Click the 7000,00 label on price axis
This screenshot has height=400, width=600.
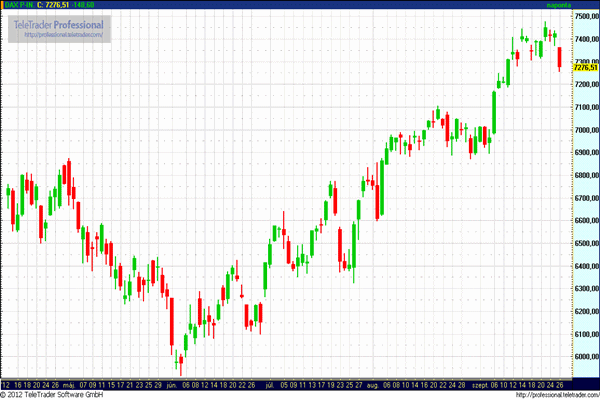coord(584,130)
